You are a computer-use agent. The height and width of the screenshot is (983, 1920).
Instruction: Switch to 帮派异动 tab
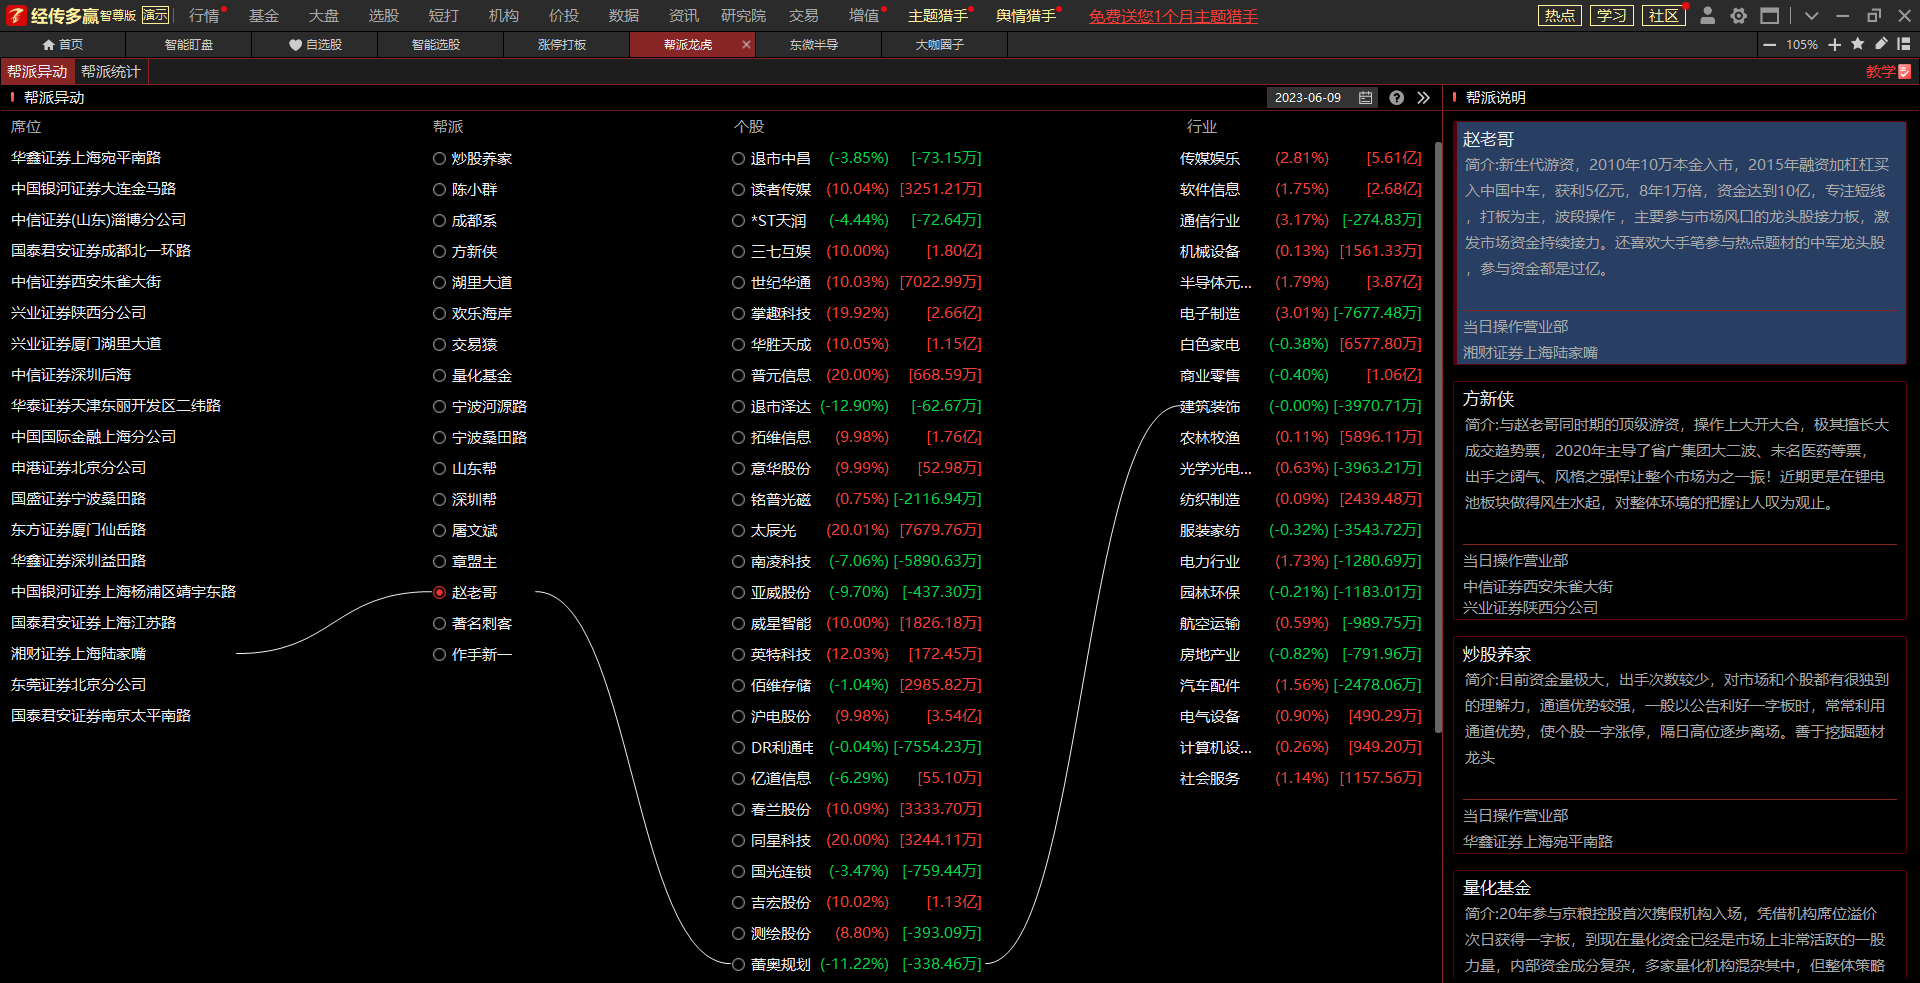pos(37,71)
